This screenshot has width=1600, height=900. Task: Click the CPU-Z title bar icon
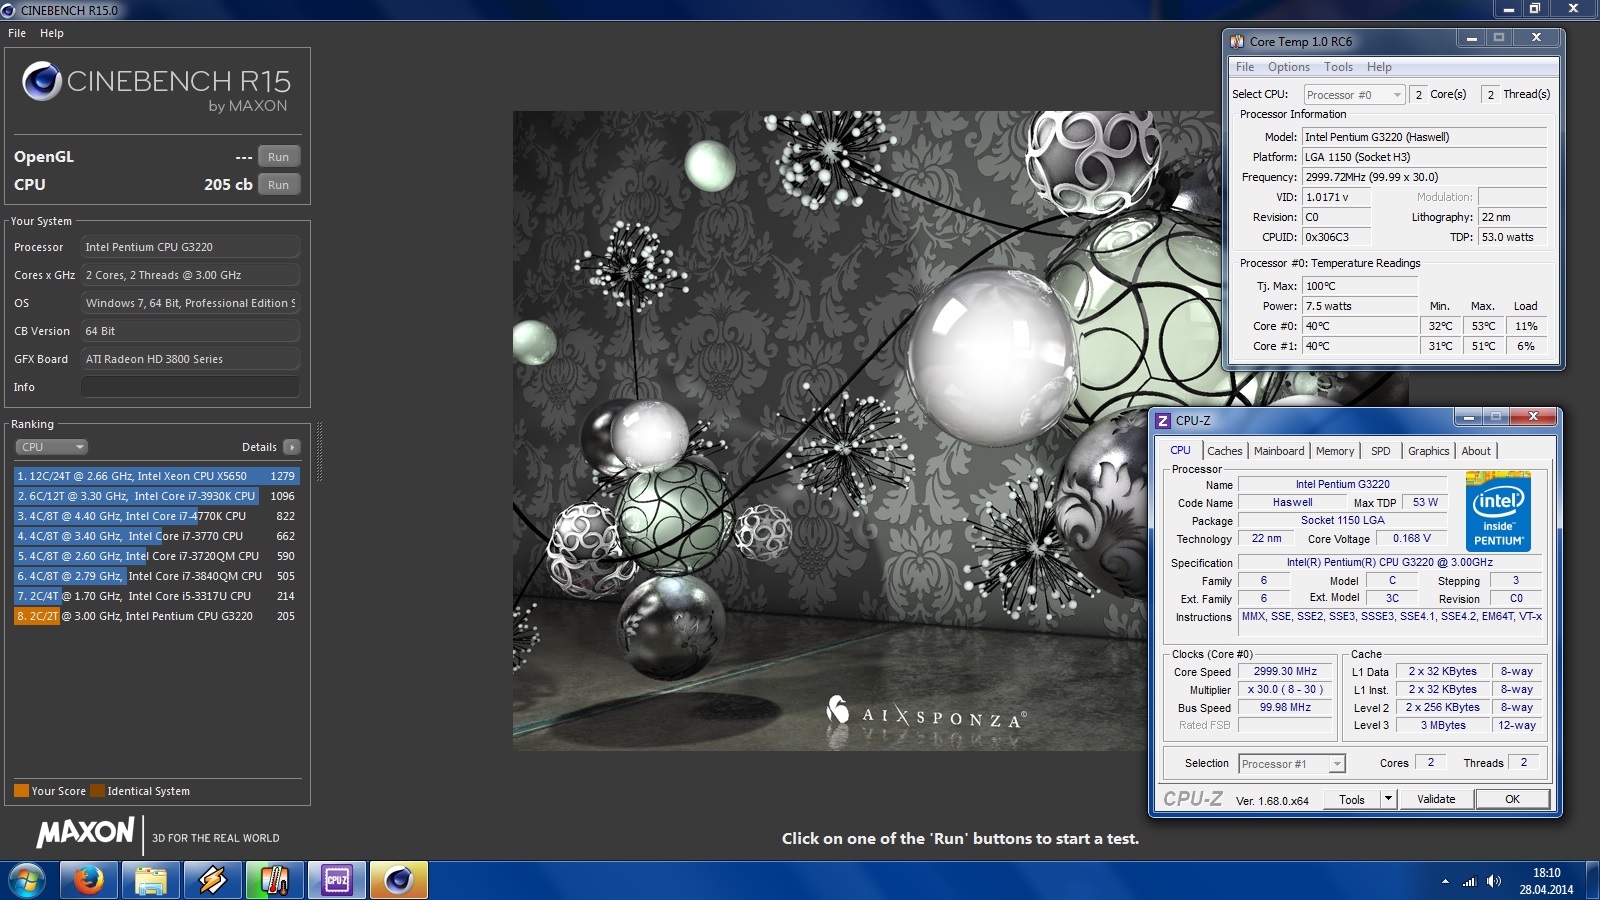point(1163,421)
